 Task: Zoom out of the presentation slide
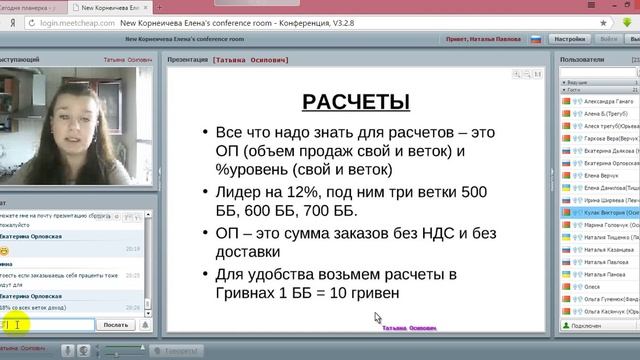tap(527, 74)
